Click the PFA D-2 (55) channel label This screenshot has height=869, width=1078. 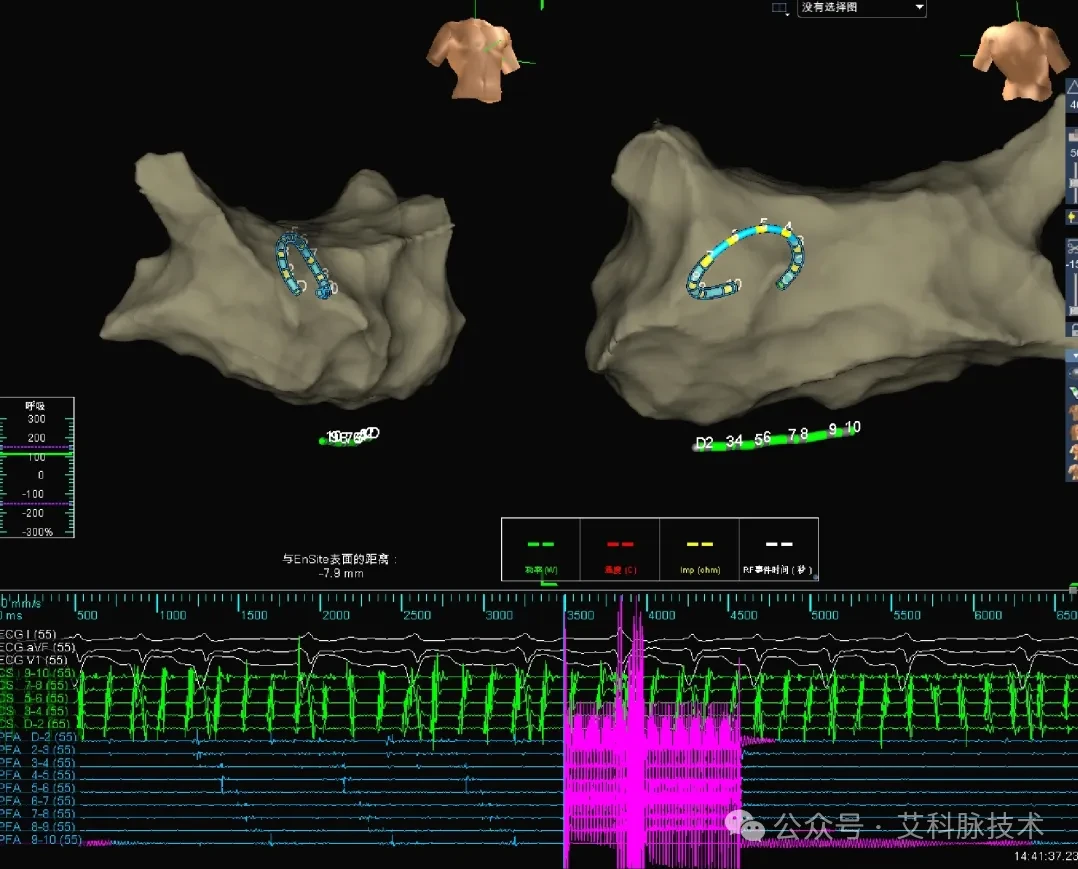coord(38,737)
